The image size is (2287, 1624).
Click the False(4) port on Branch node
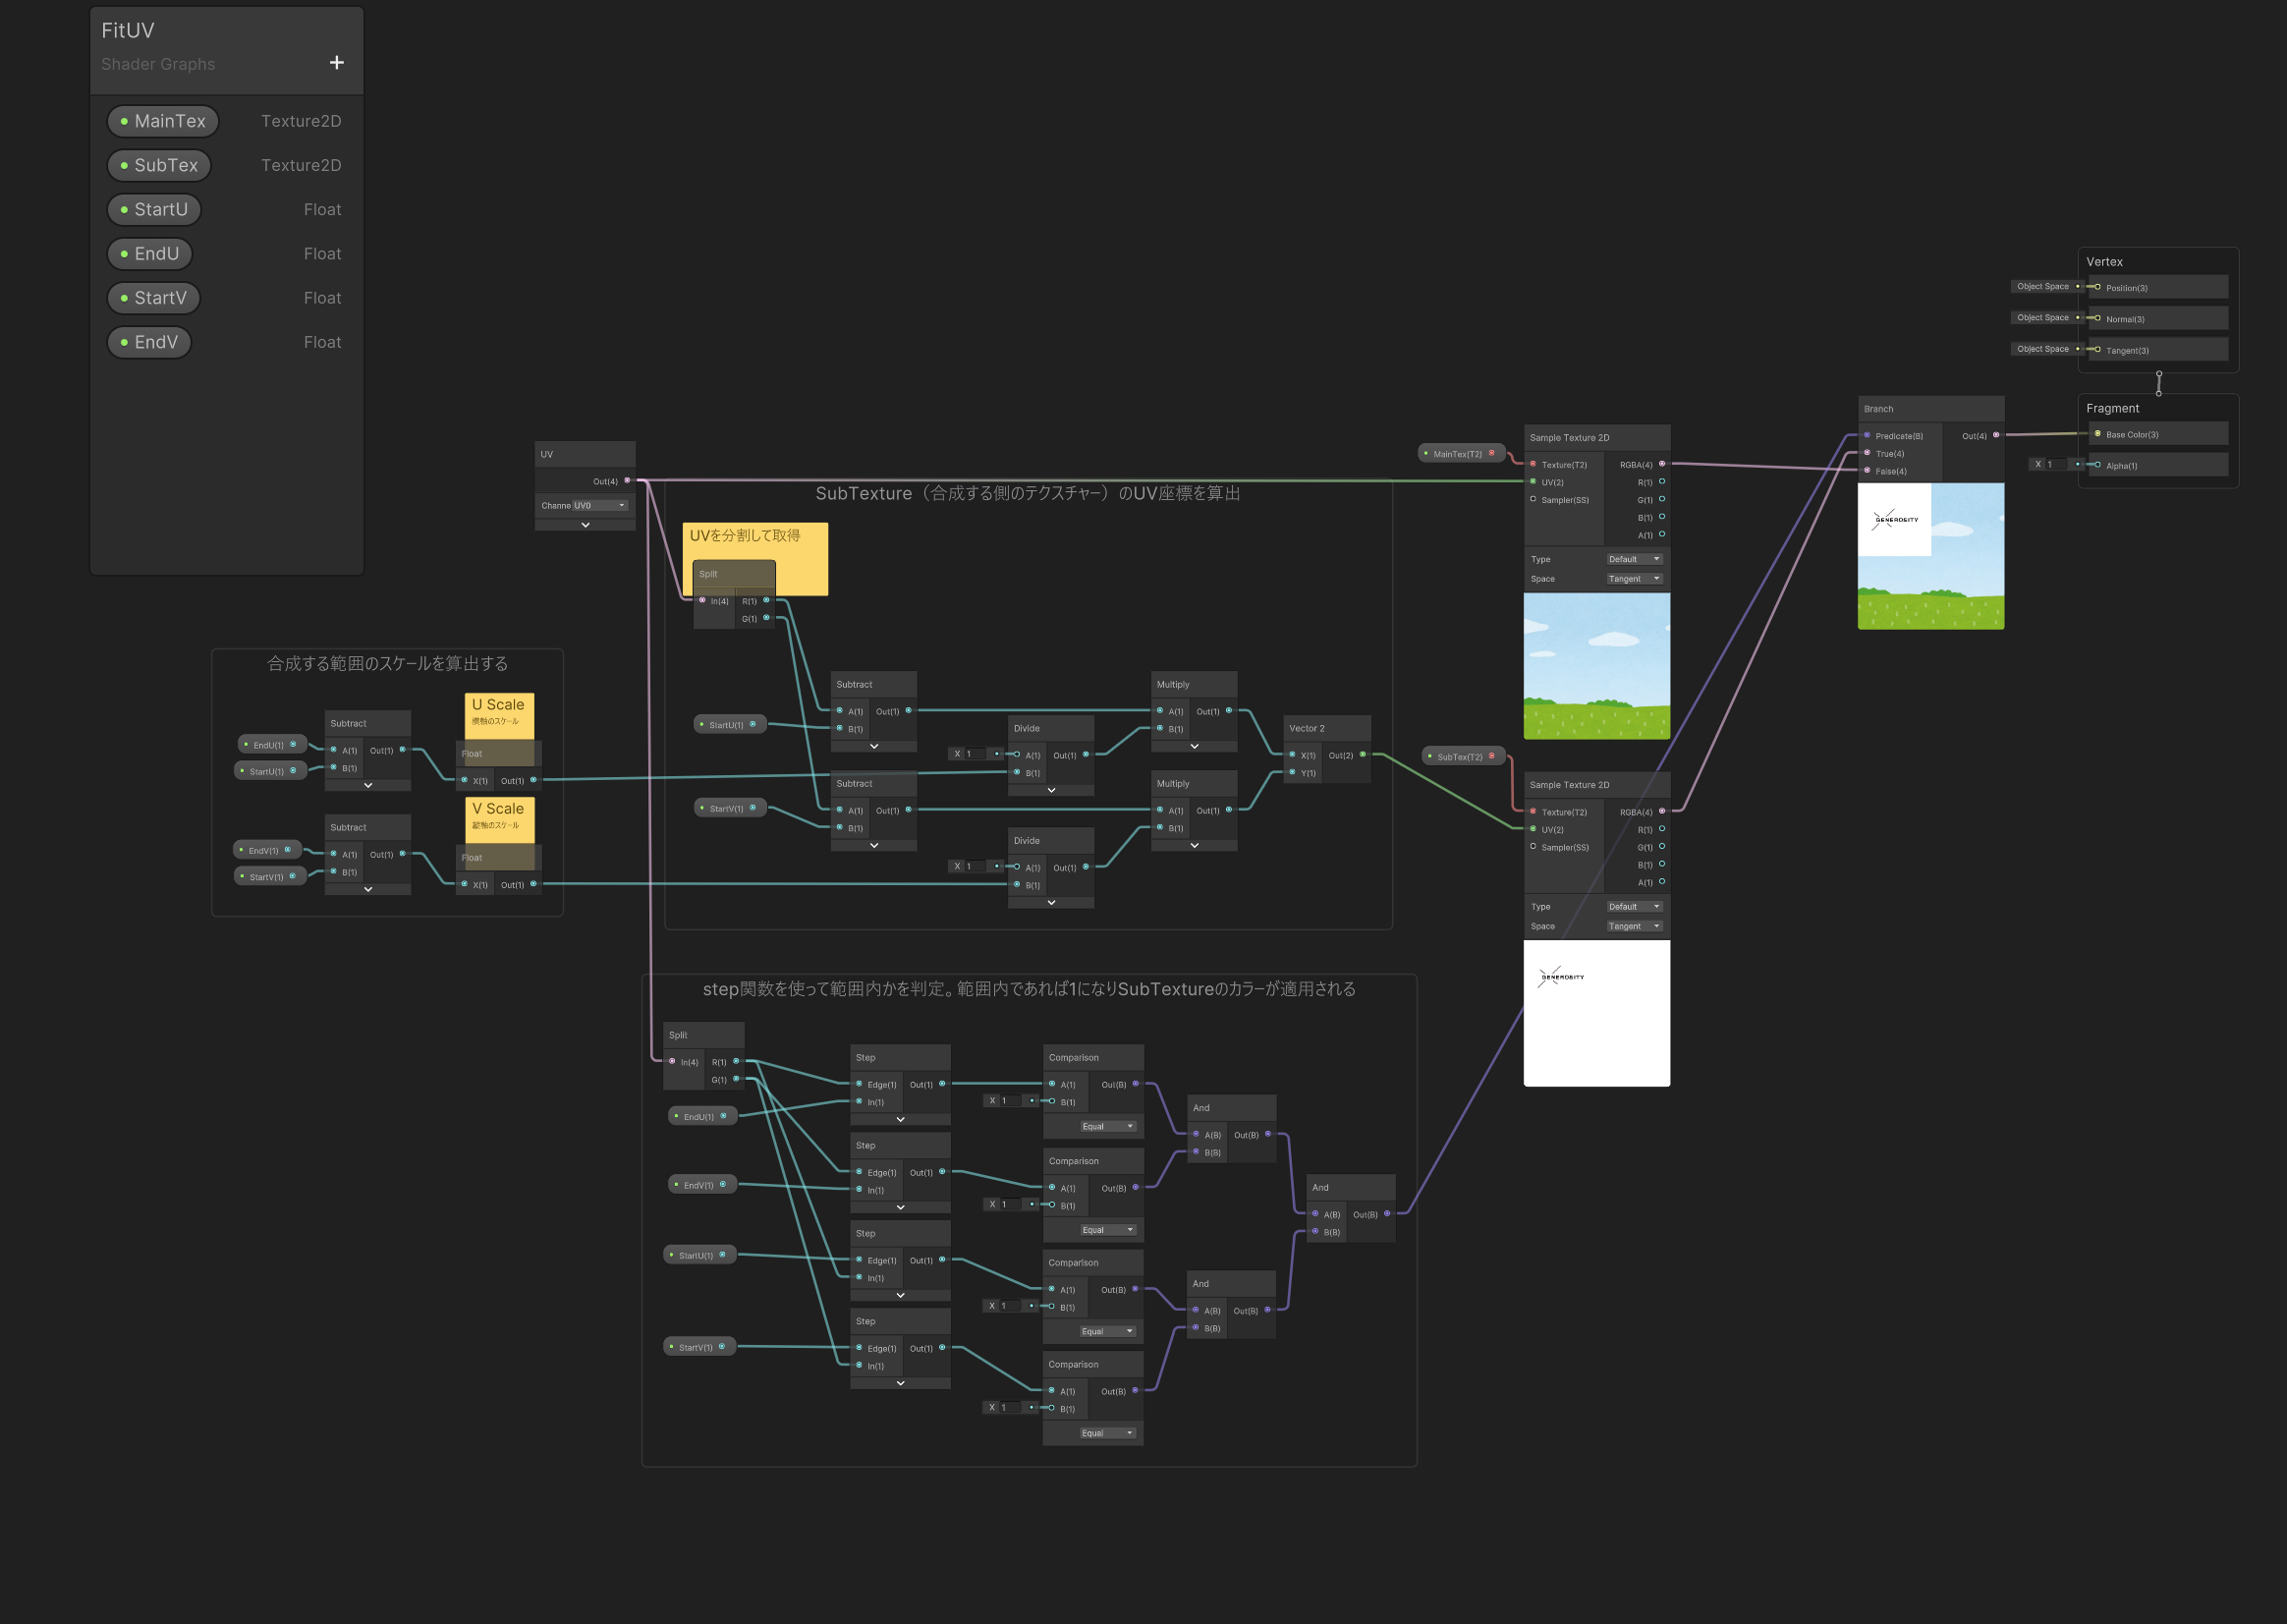tap(1867, 470)
